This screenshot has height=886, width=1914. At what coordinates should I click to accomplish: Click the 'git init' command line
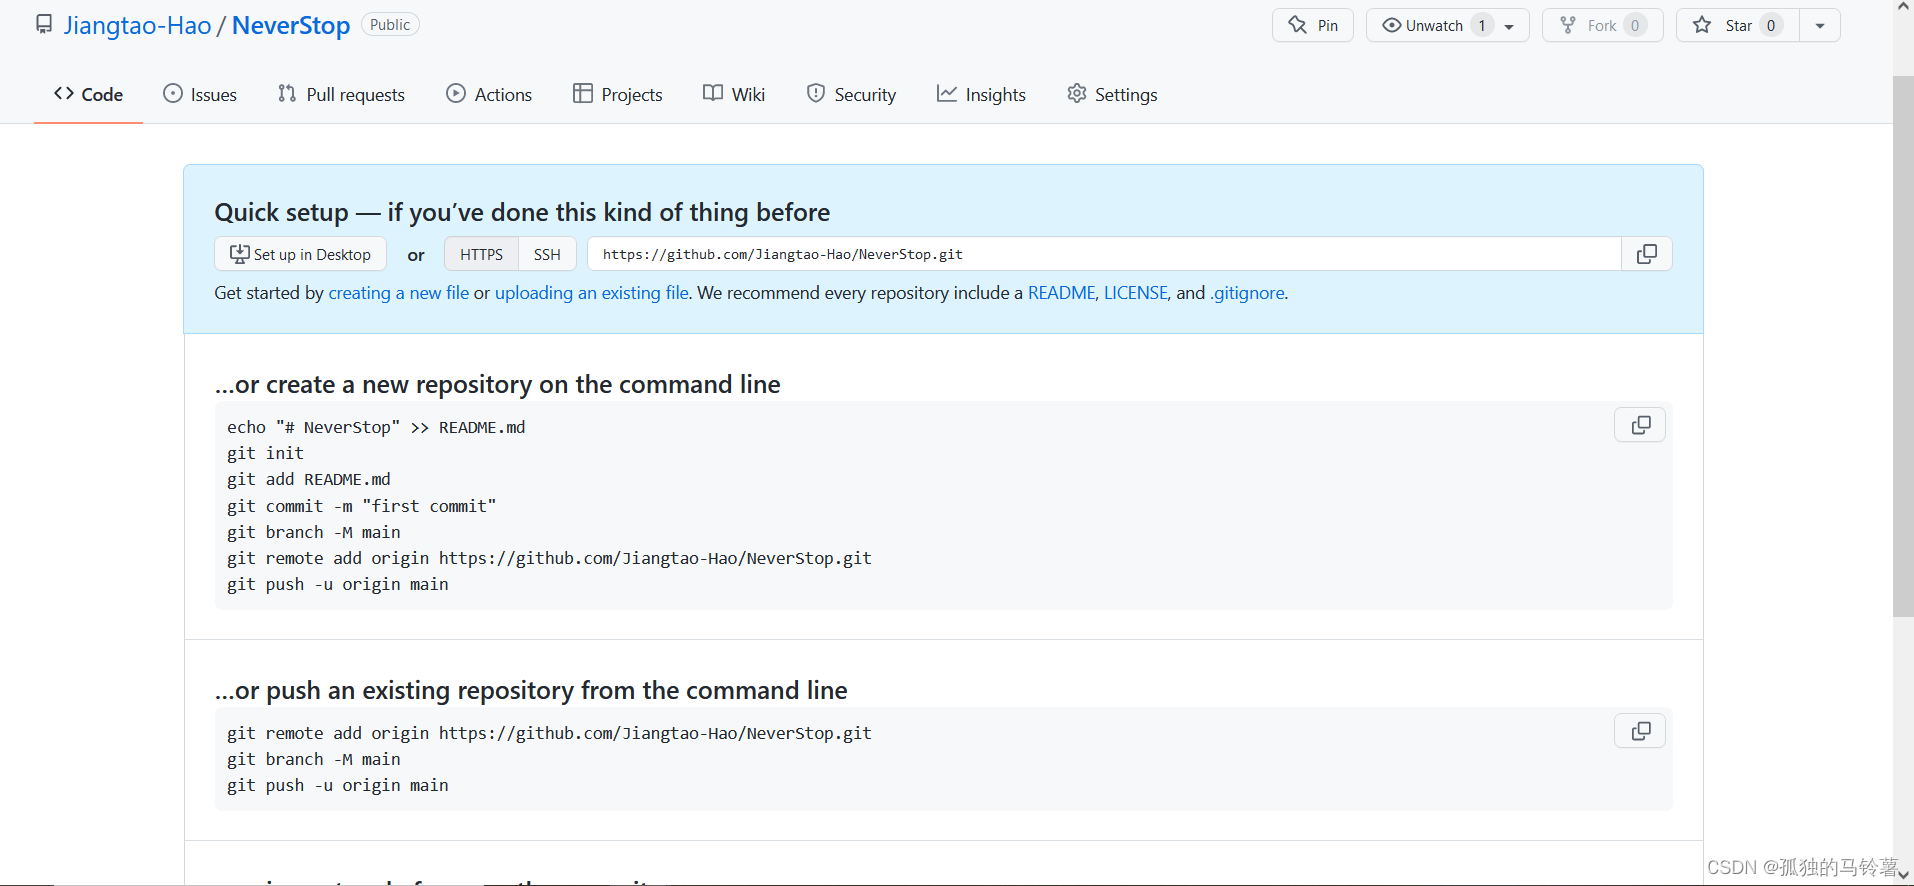265,453
